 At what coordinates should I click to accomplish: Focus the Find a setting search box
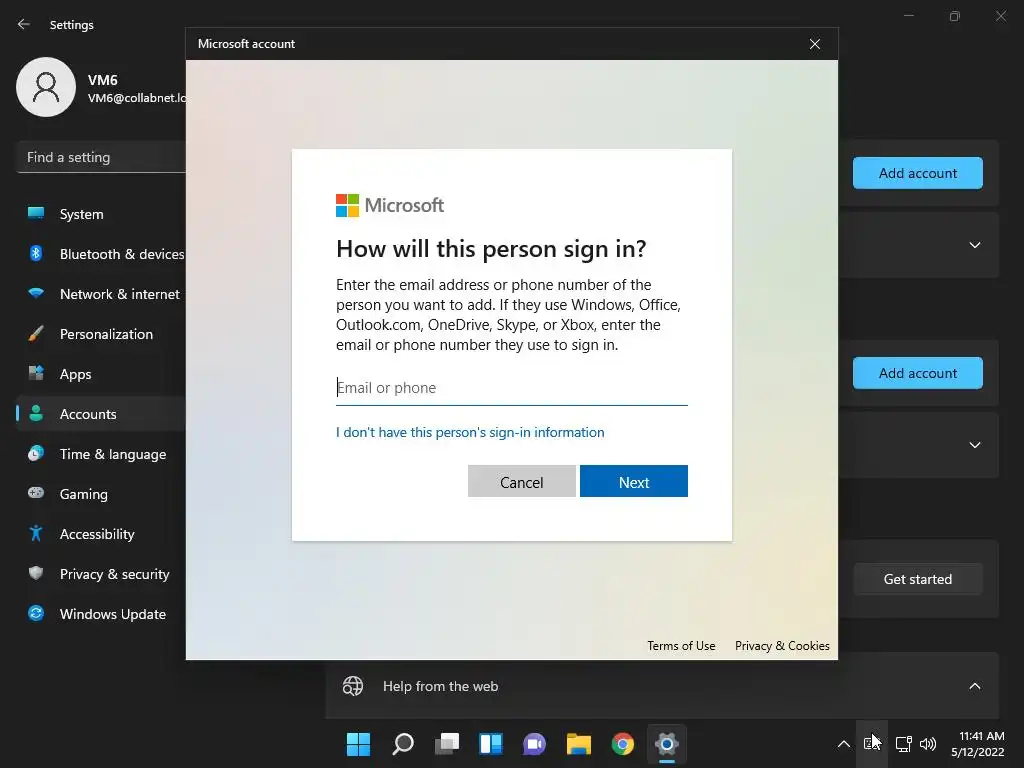coord(101,157)
